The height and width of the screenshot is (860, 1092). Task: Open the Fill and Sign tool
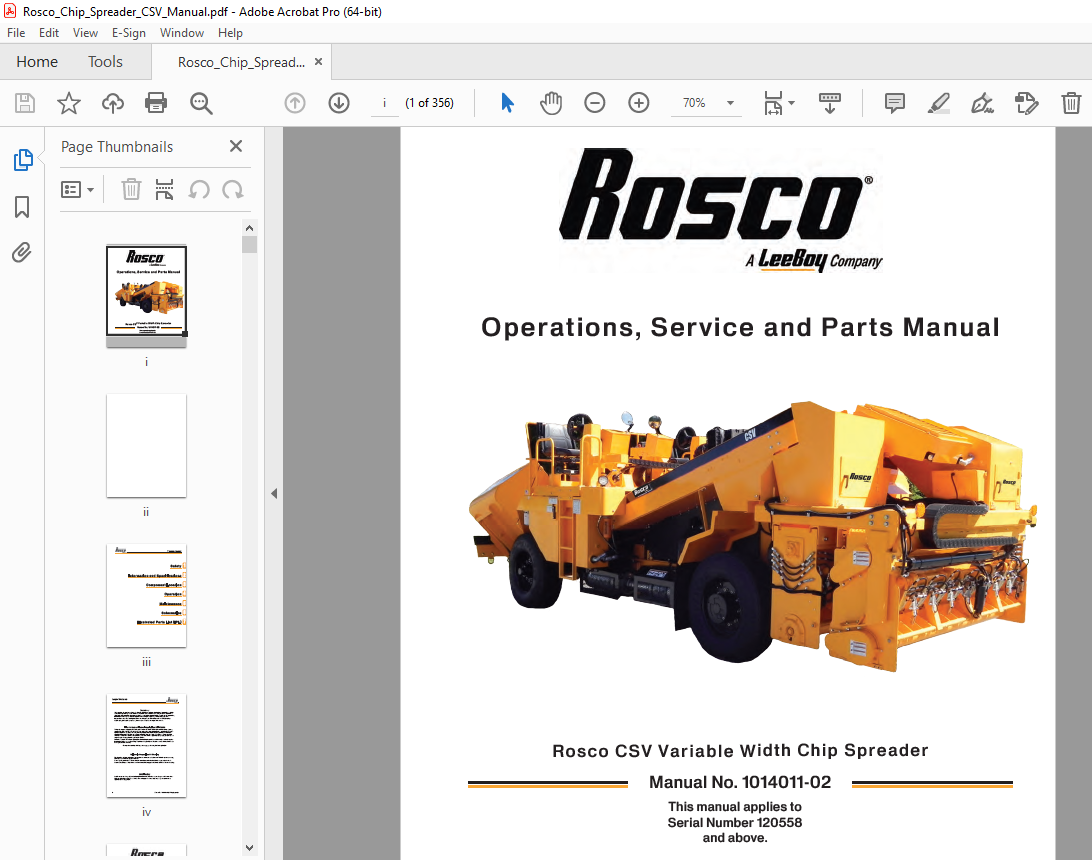pos(983,103)
